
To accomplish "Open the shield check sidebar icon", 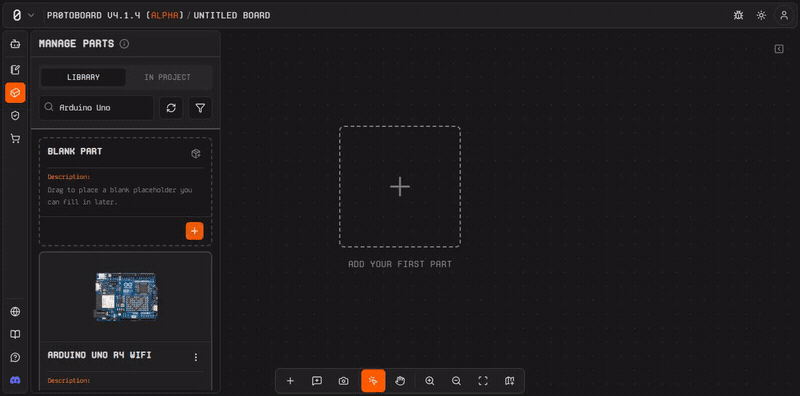I will coord(15,116).
